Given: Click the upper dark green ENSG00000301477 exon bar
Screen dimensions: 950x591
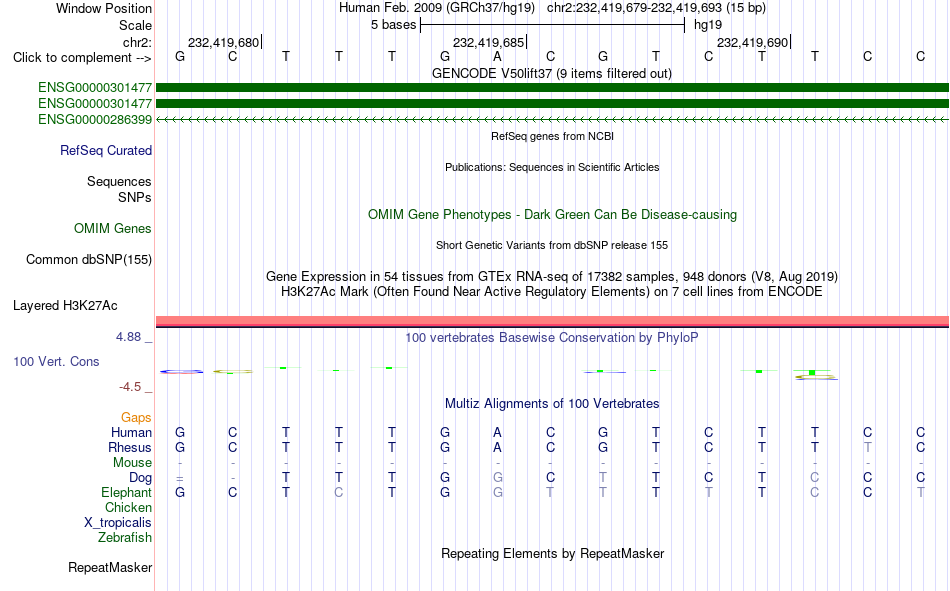Looking at the screenshot, I should point(553,88).
